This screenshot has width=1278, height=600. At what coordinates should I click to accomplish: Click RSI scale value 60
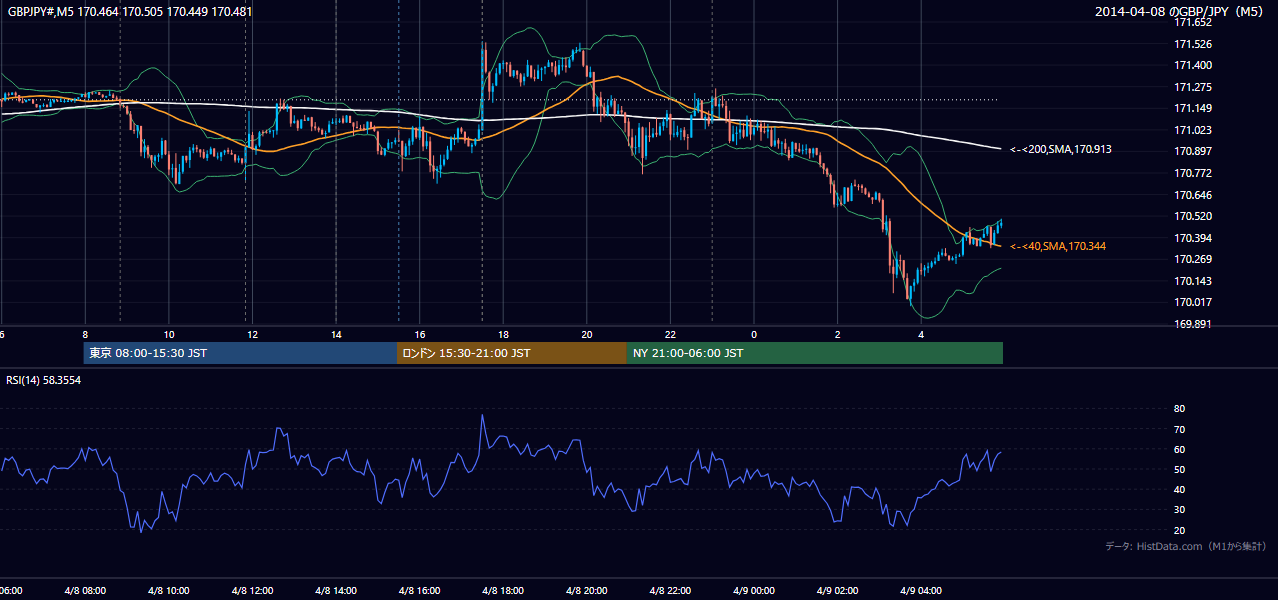coord(1179,449)
